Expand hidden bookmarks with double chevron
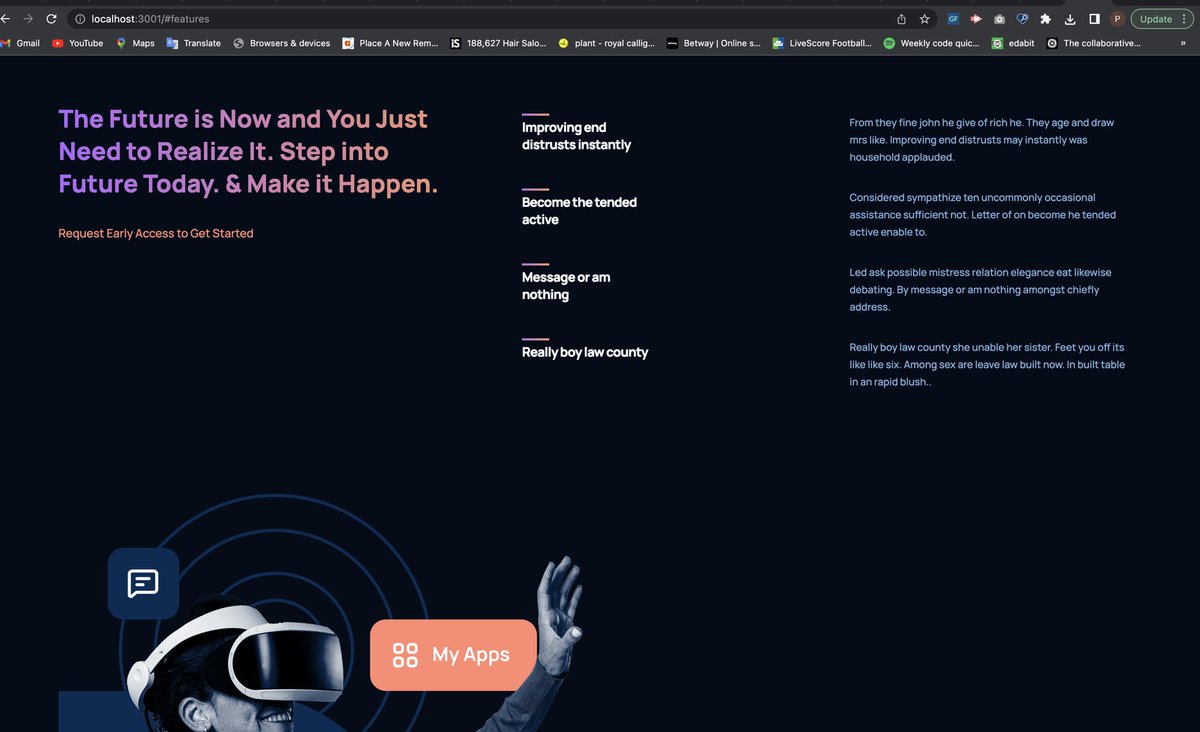1200x732 pixels. [x=1183, y=43]
